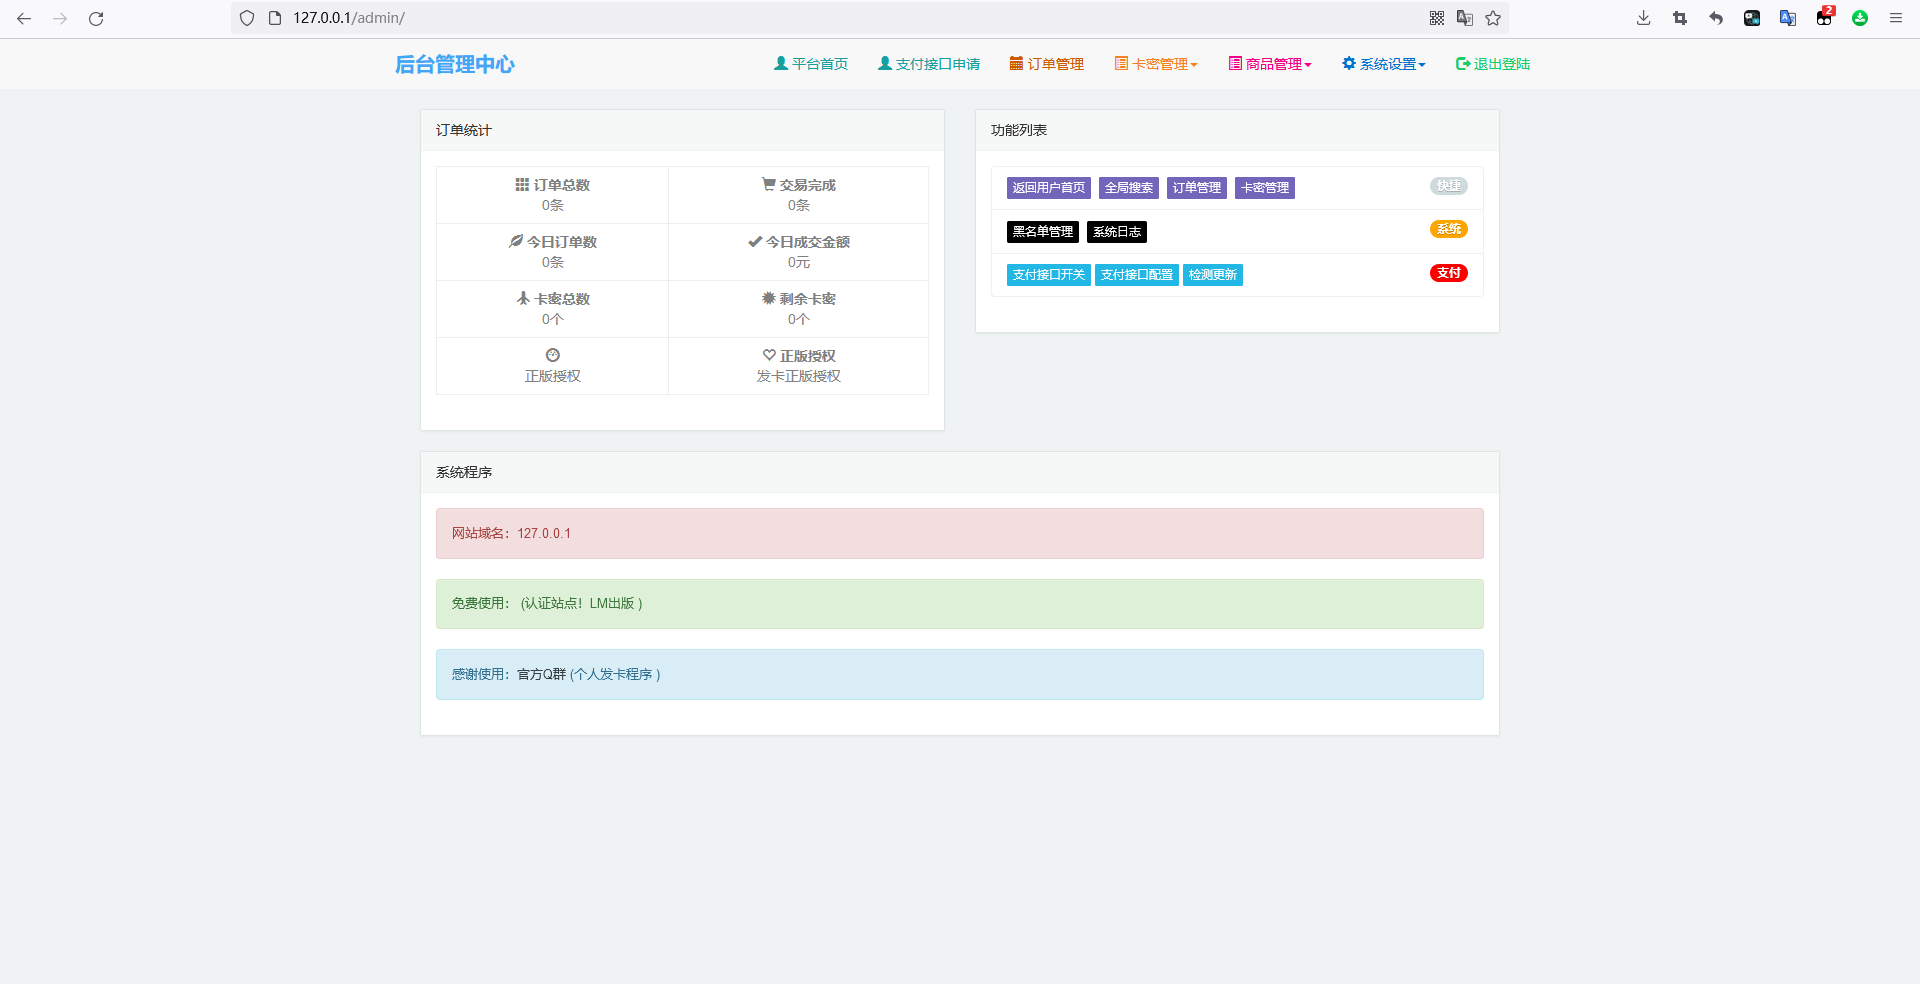Click the screenshot crop extension icon
Image resolution: width=1920 pixels, height=984 pixels.
1679,18
